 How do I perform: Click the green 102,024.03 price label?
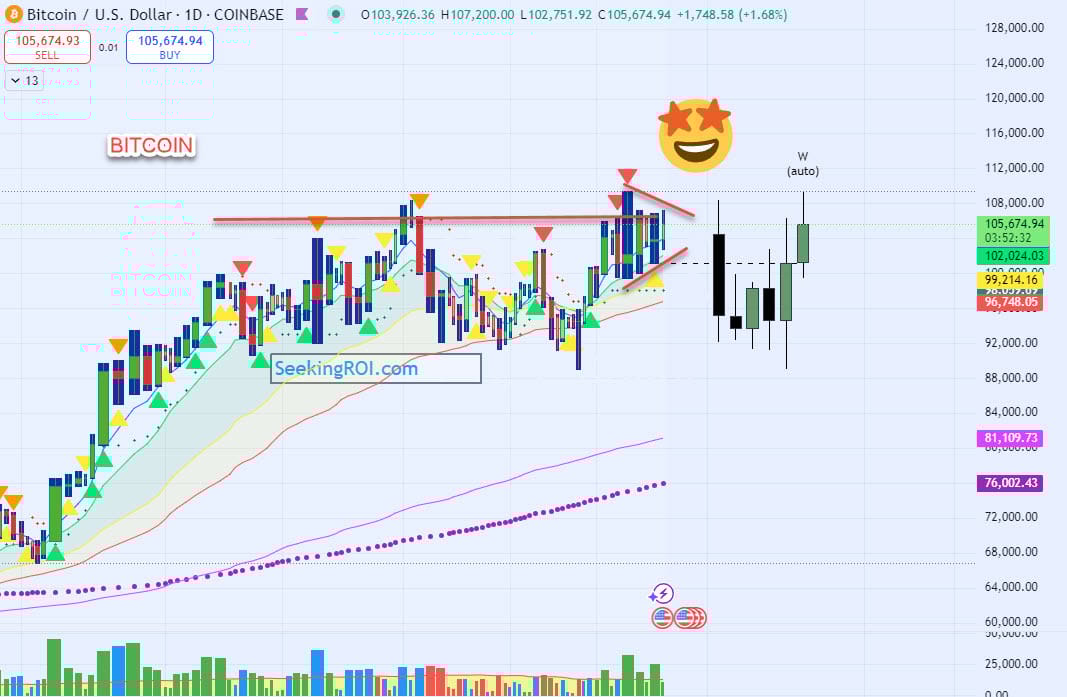[1013, 256]
